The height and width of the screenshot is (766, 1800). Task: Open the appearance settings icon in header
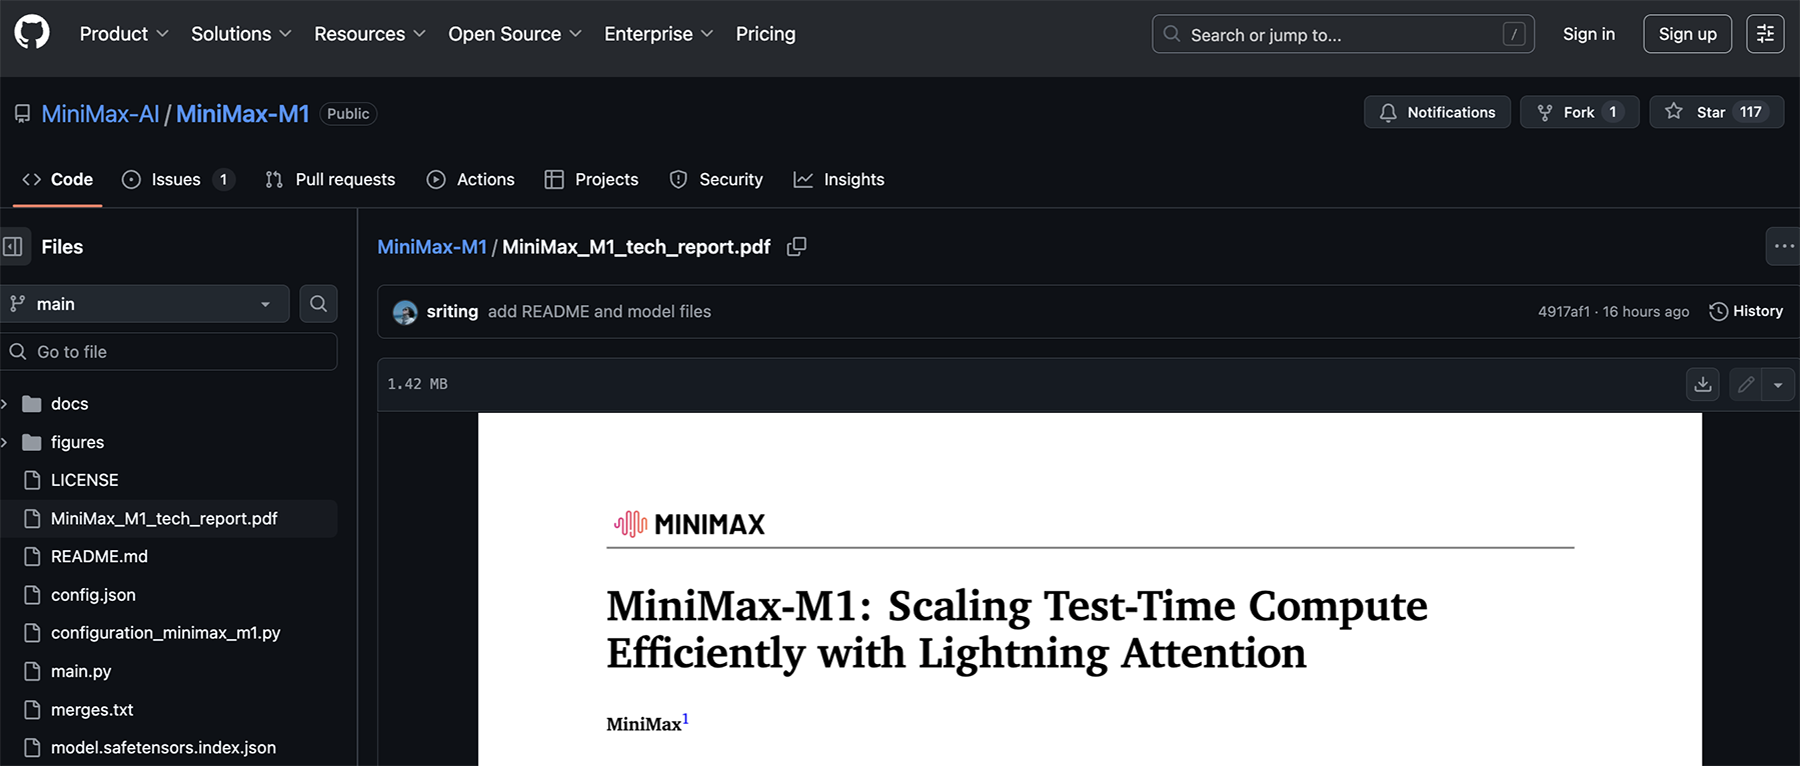[x=1765, y=34]
